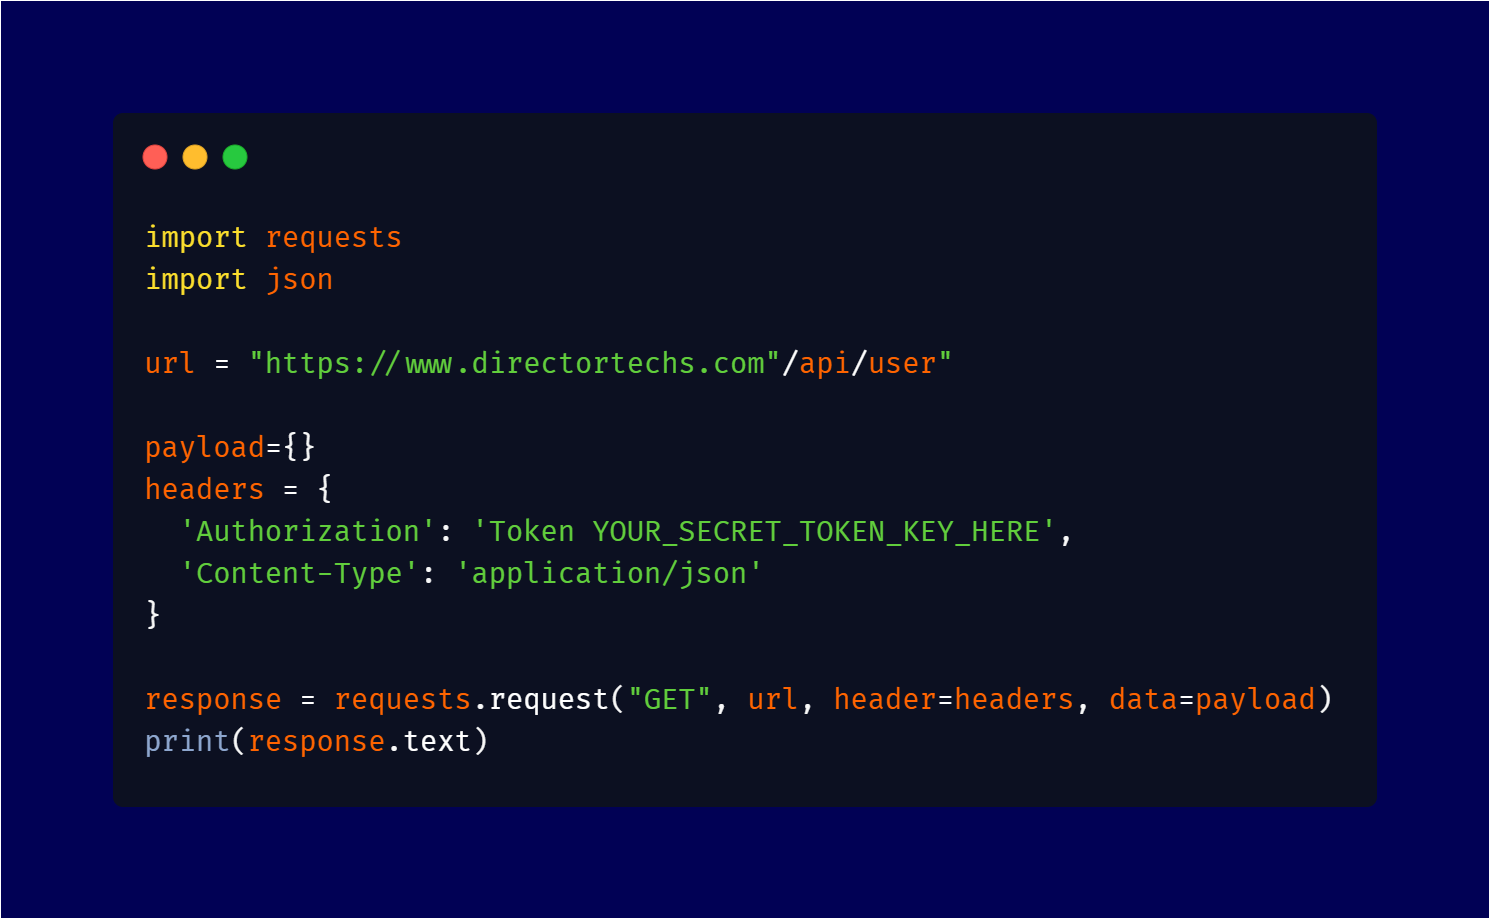The height and width of the screenshot is (918, 1490).
Task: Click the 'application/json' value string
Action: [x=609, y=574]
